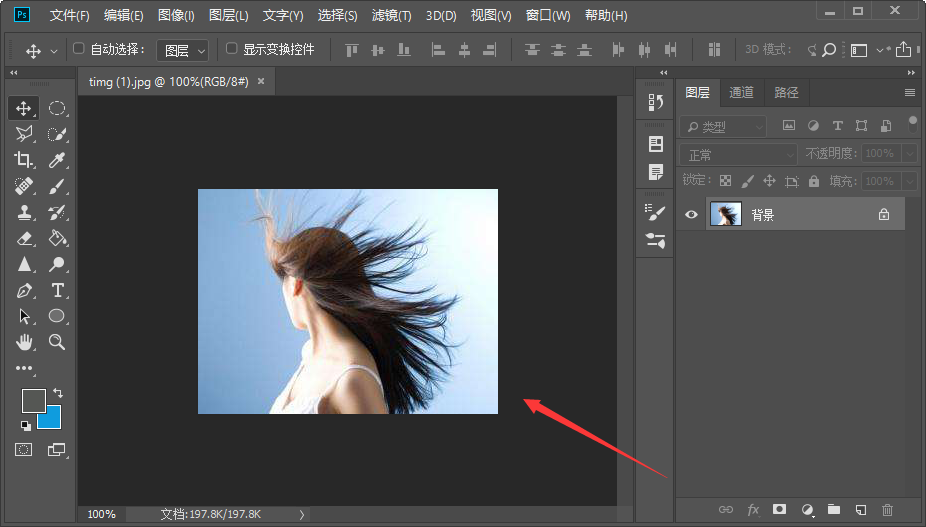
Task: Swap foreground and background colors
Action: click(x=58, y=393)
